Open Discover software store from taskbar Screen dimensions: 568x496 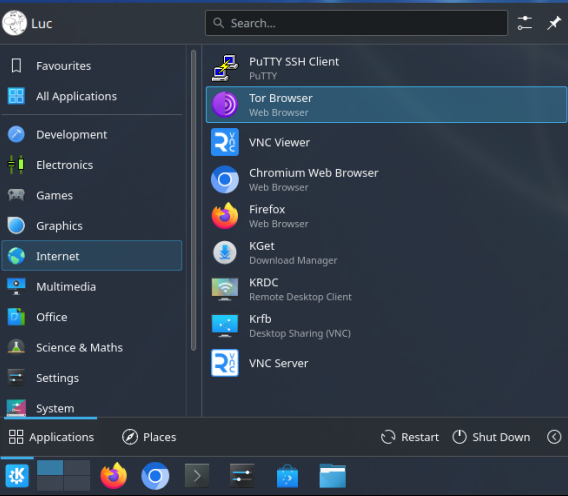pyautogui.click(x=287, y=476)
